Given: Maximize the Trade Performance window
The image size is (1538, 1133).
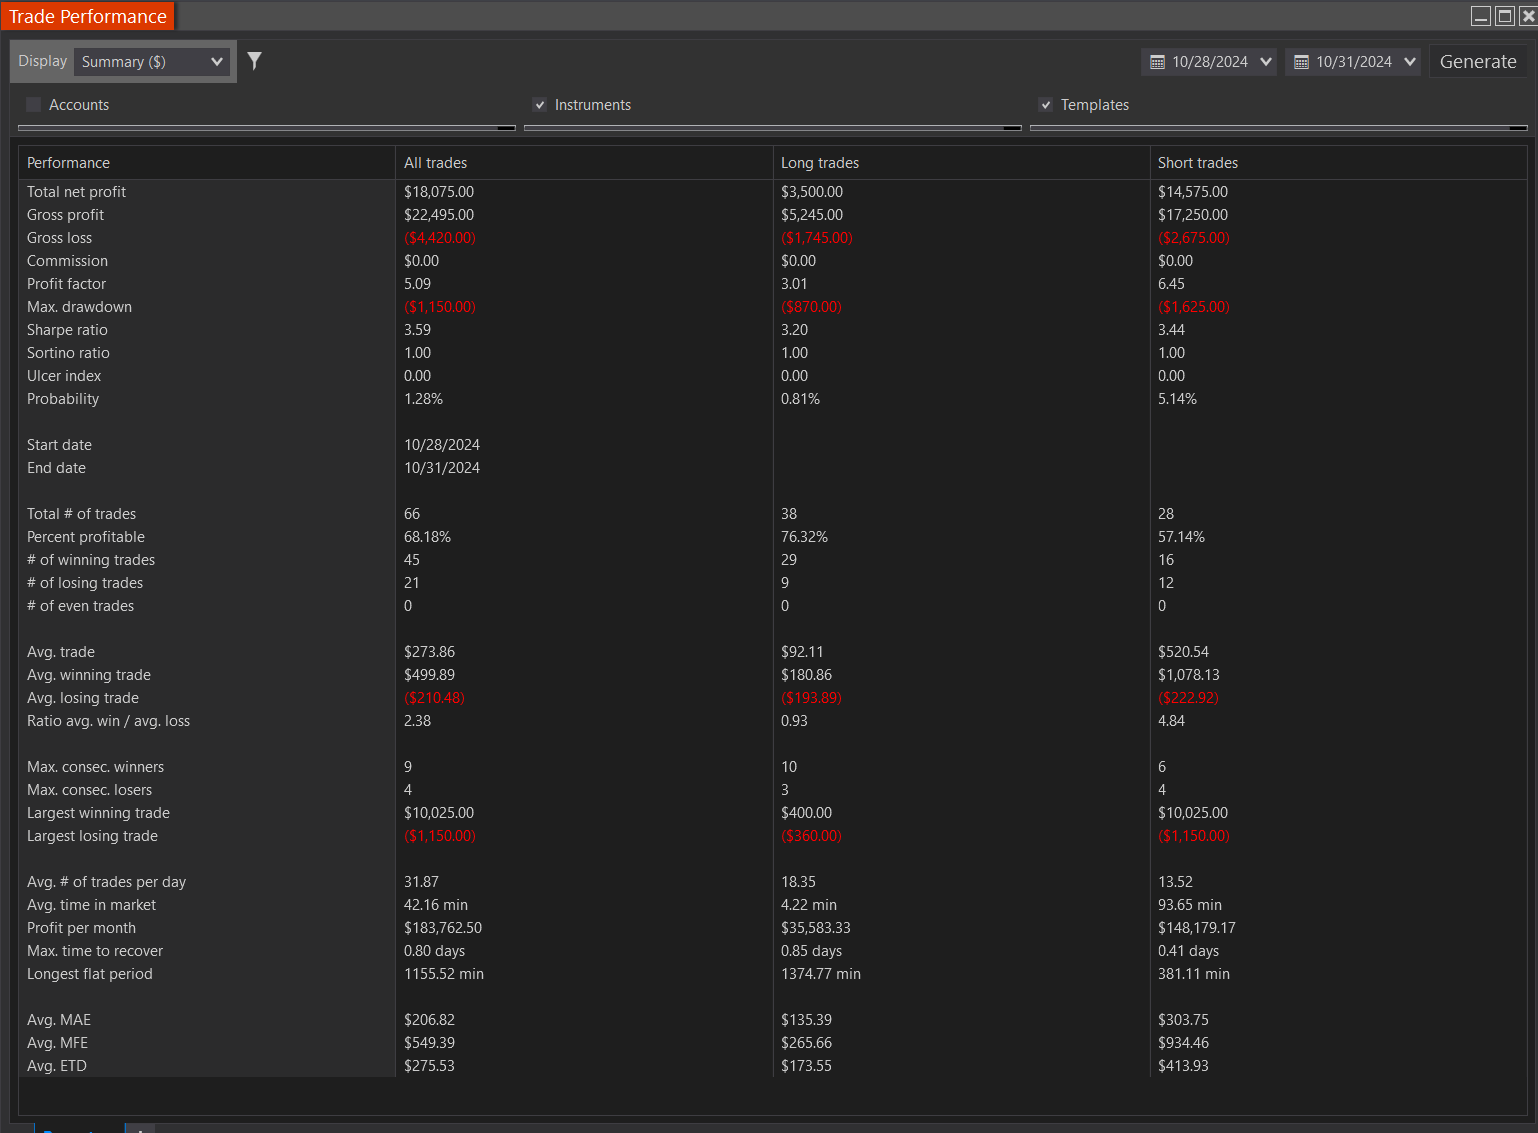Looking at the screenshot, I should click(1504, 16).
